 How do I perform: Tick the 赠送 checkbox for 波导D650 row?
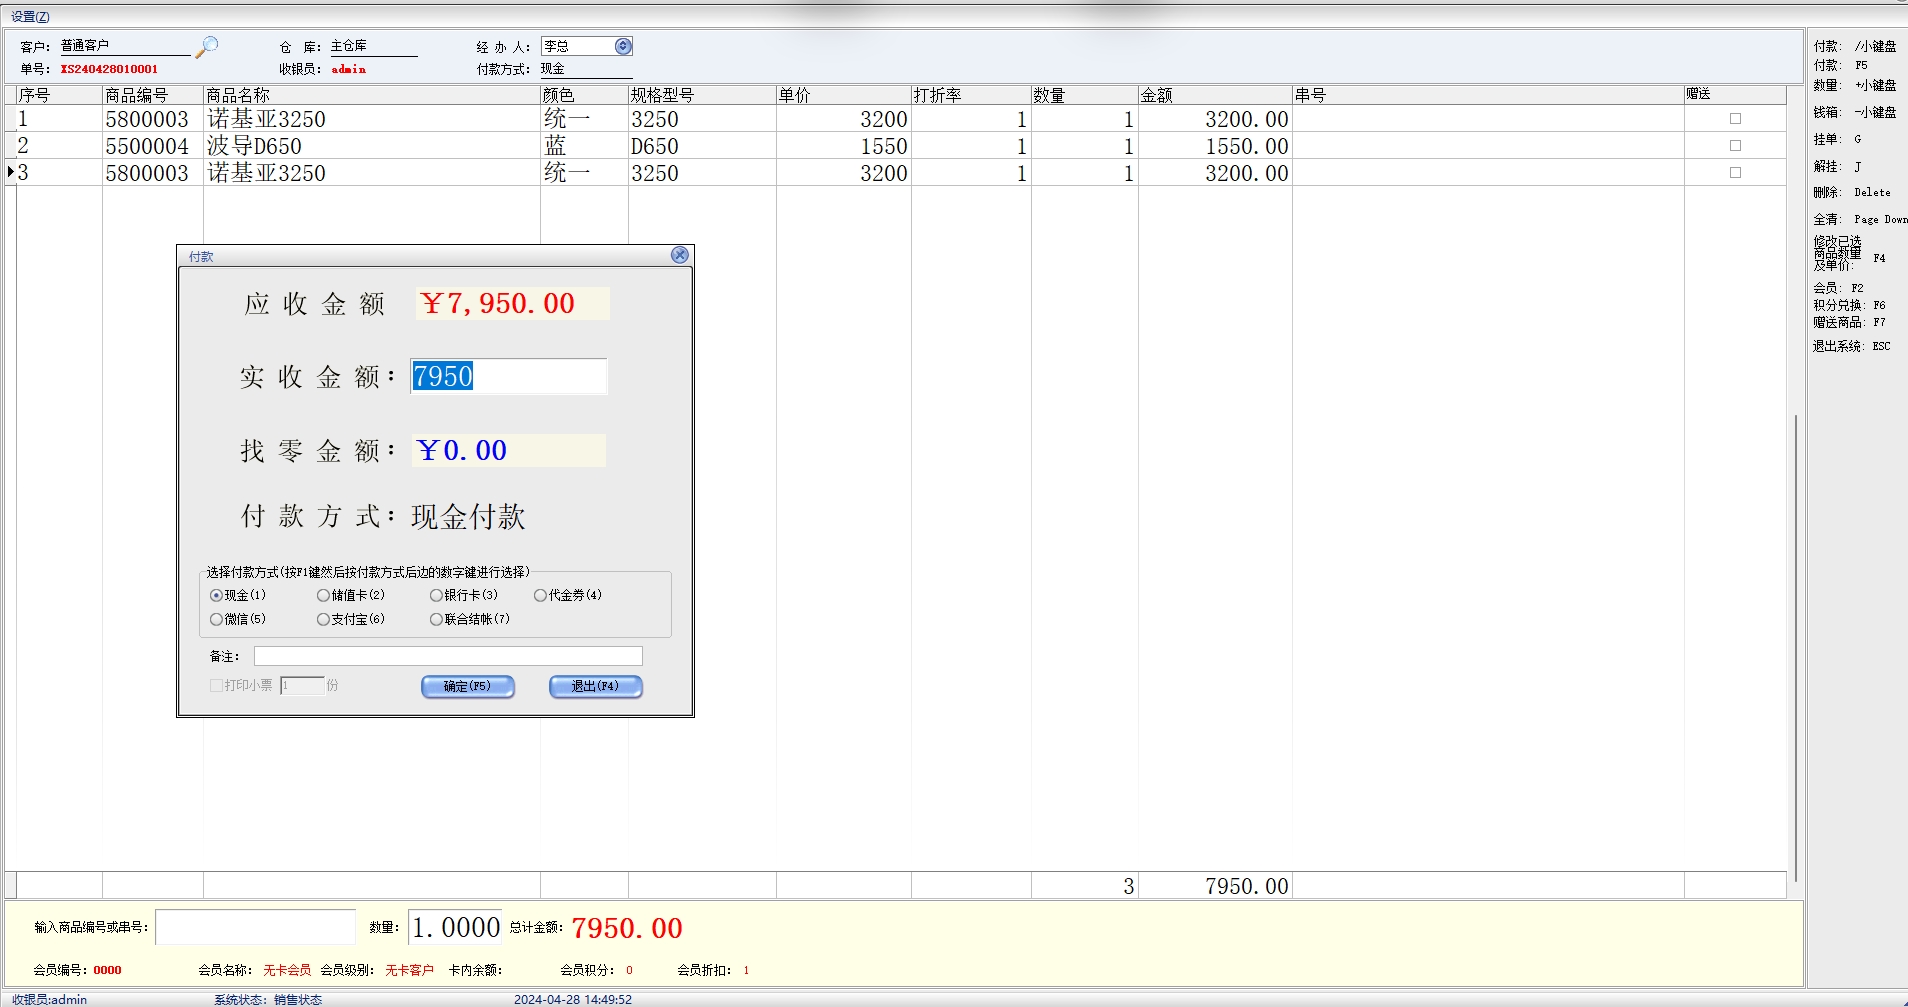click(x=1735, y=146)
